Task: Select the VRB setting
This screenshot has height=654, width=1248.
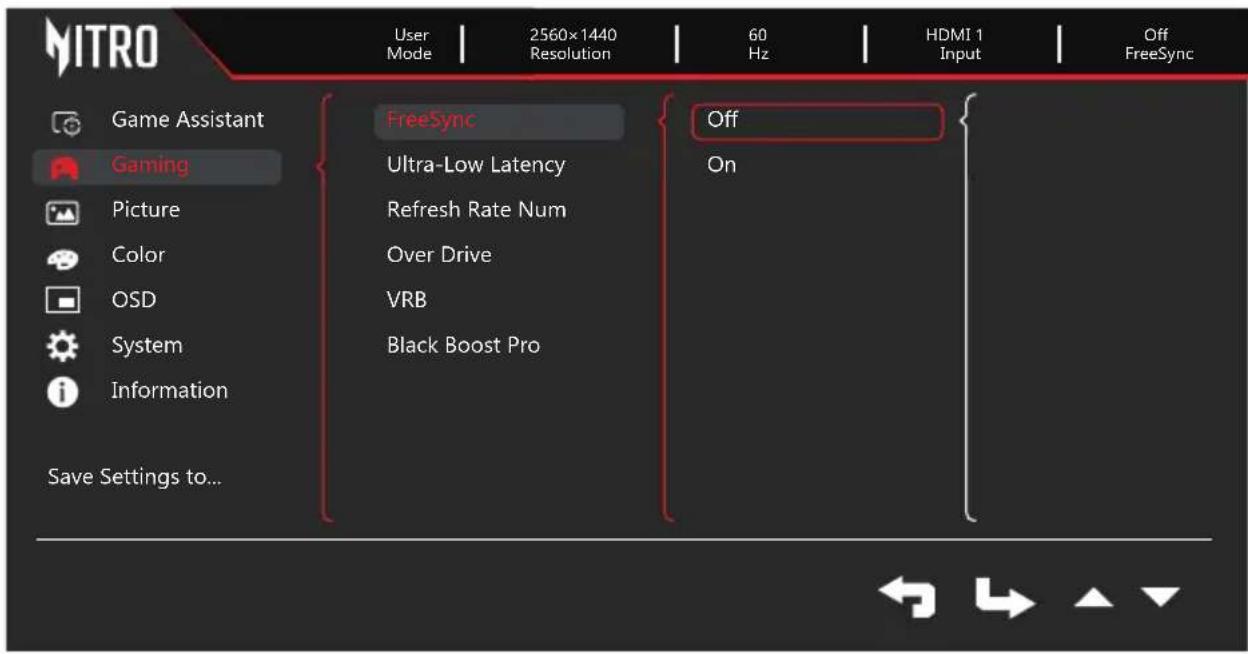Action: [407, 300]
